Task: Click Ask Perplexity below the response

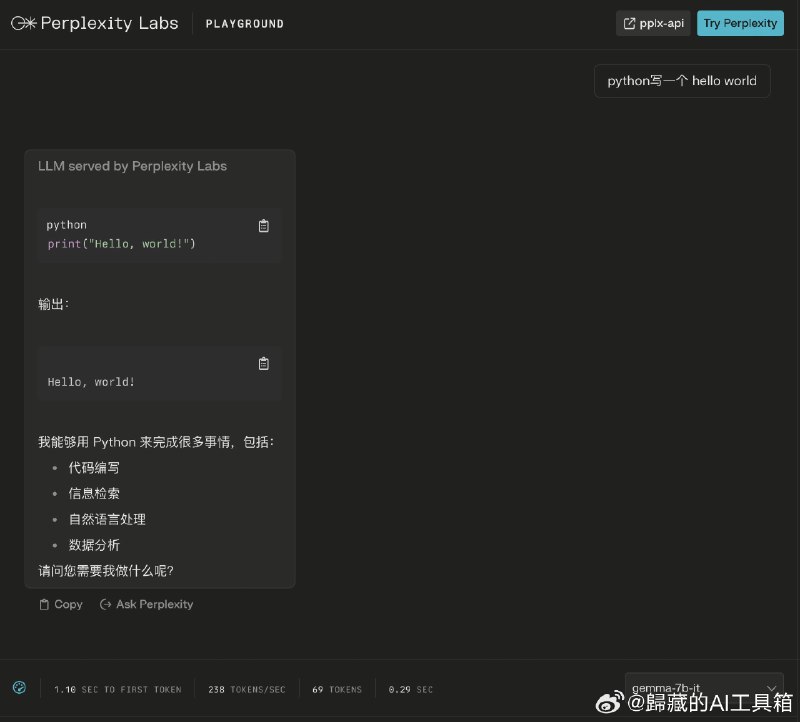Action: 146,604
